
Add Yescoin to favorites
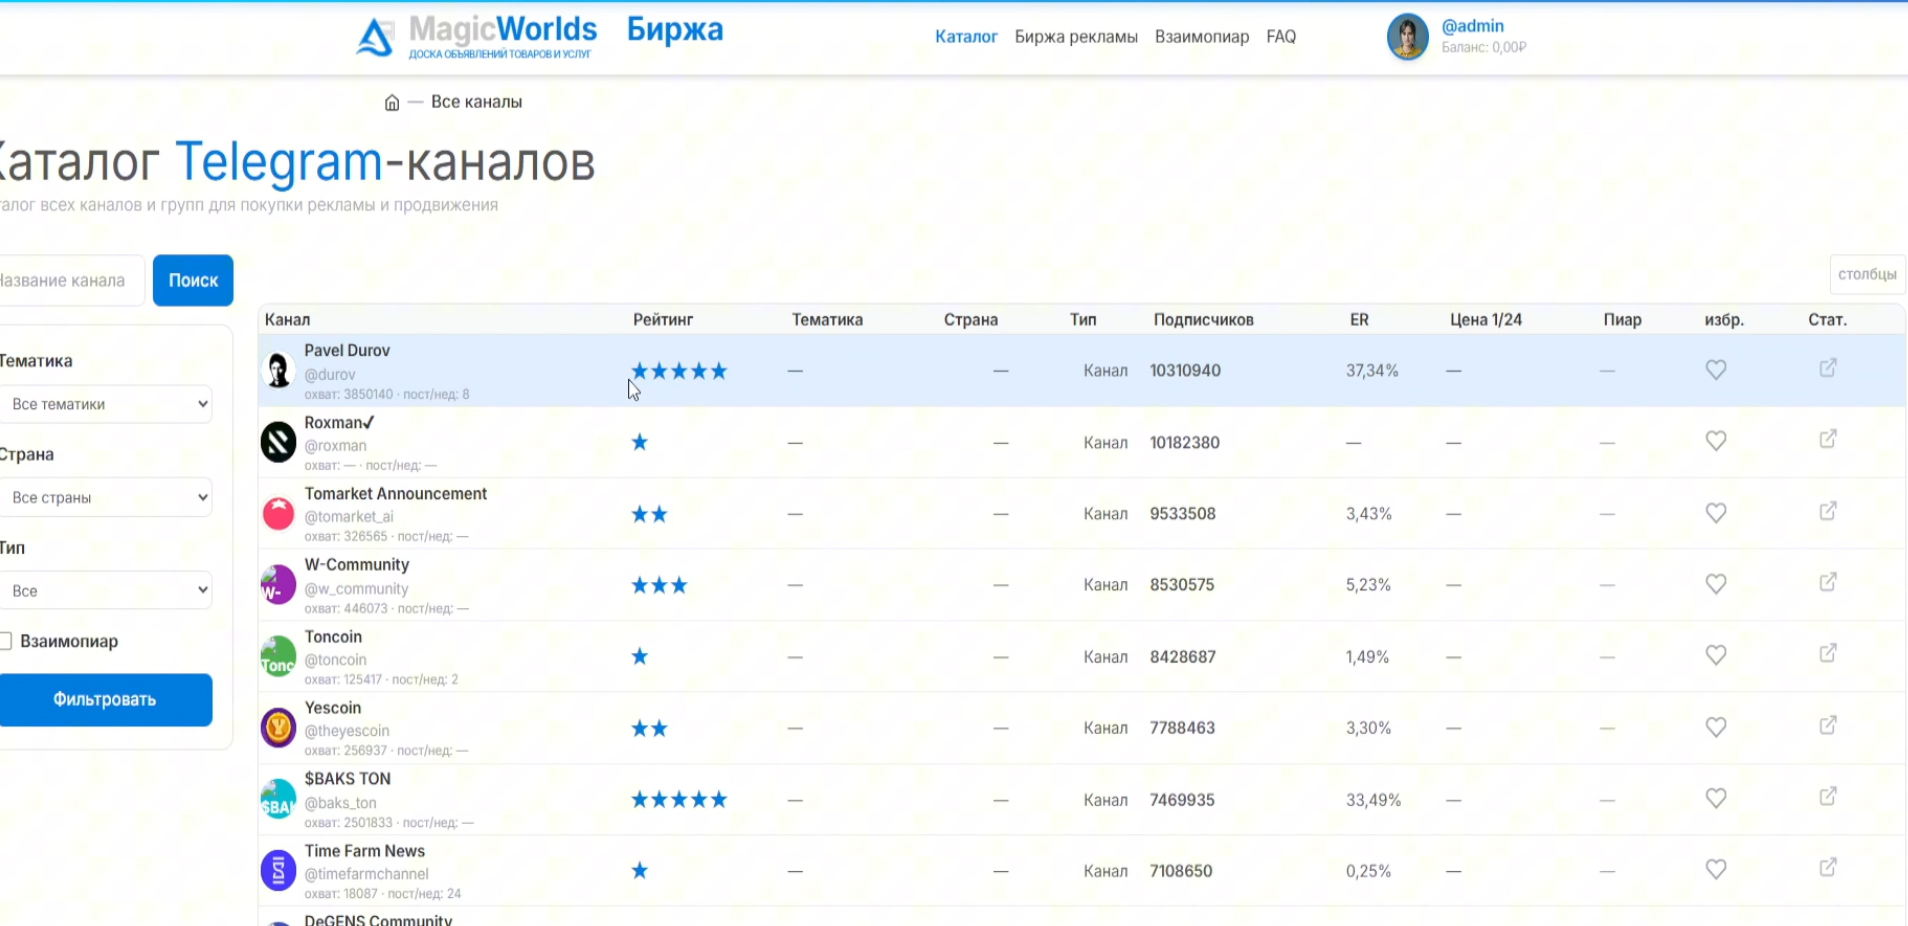tap(1716, 728)
